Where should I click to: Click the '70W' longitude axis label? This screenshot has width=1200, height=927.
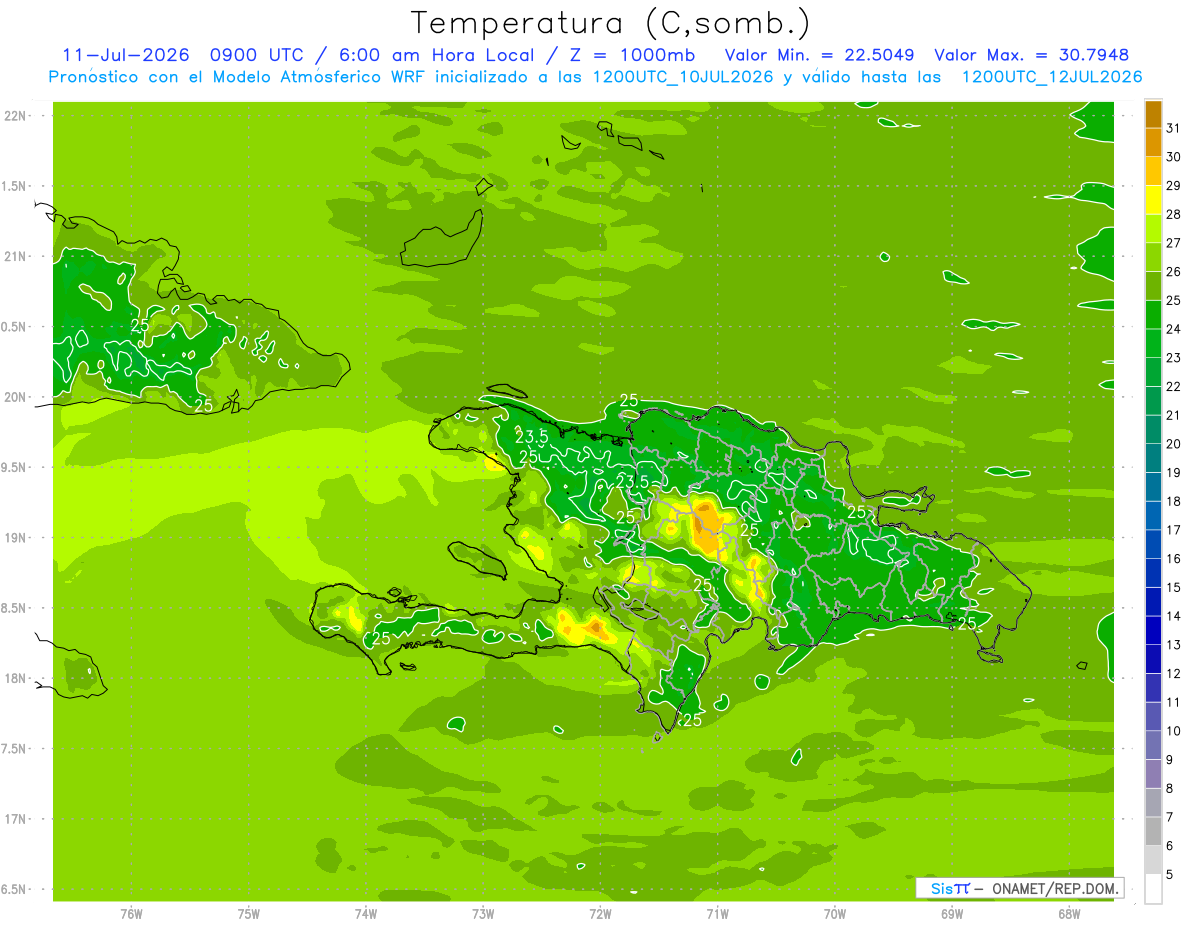pyautogui.click(x=834, y=914)
